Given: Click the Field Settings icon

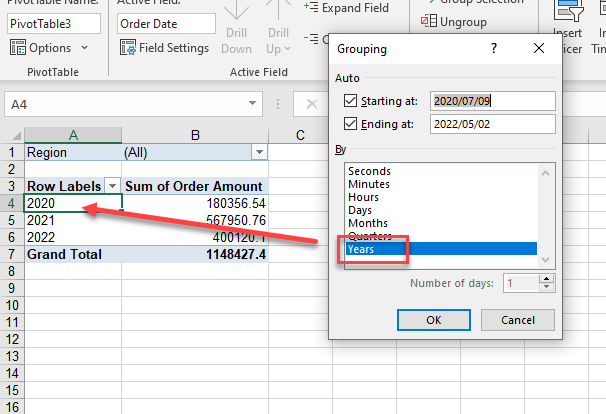Looking at the screenshot, I should [127, 48].
